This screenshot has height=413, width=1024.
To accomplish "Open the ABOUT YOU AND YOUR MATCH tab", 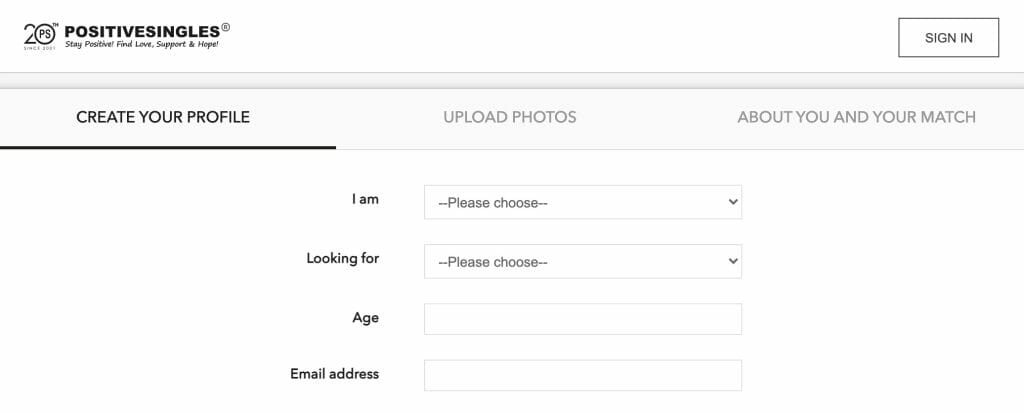I will tap(857, 117).
